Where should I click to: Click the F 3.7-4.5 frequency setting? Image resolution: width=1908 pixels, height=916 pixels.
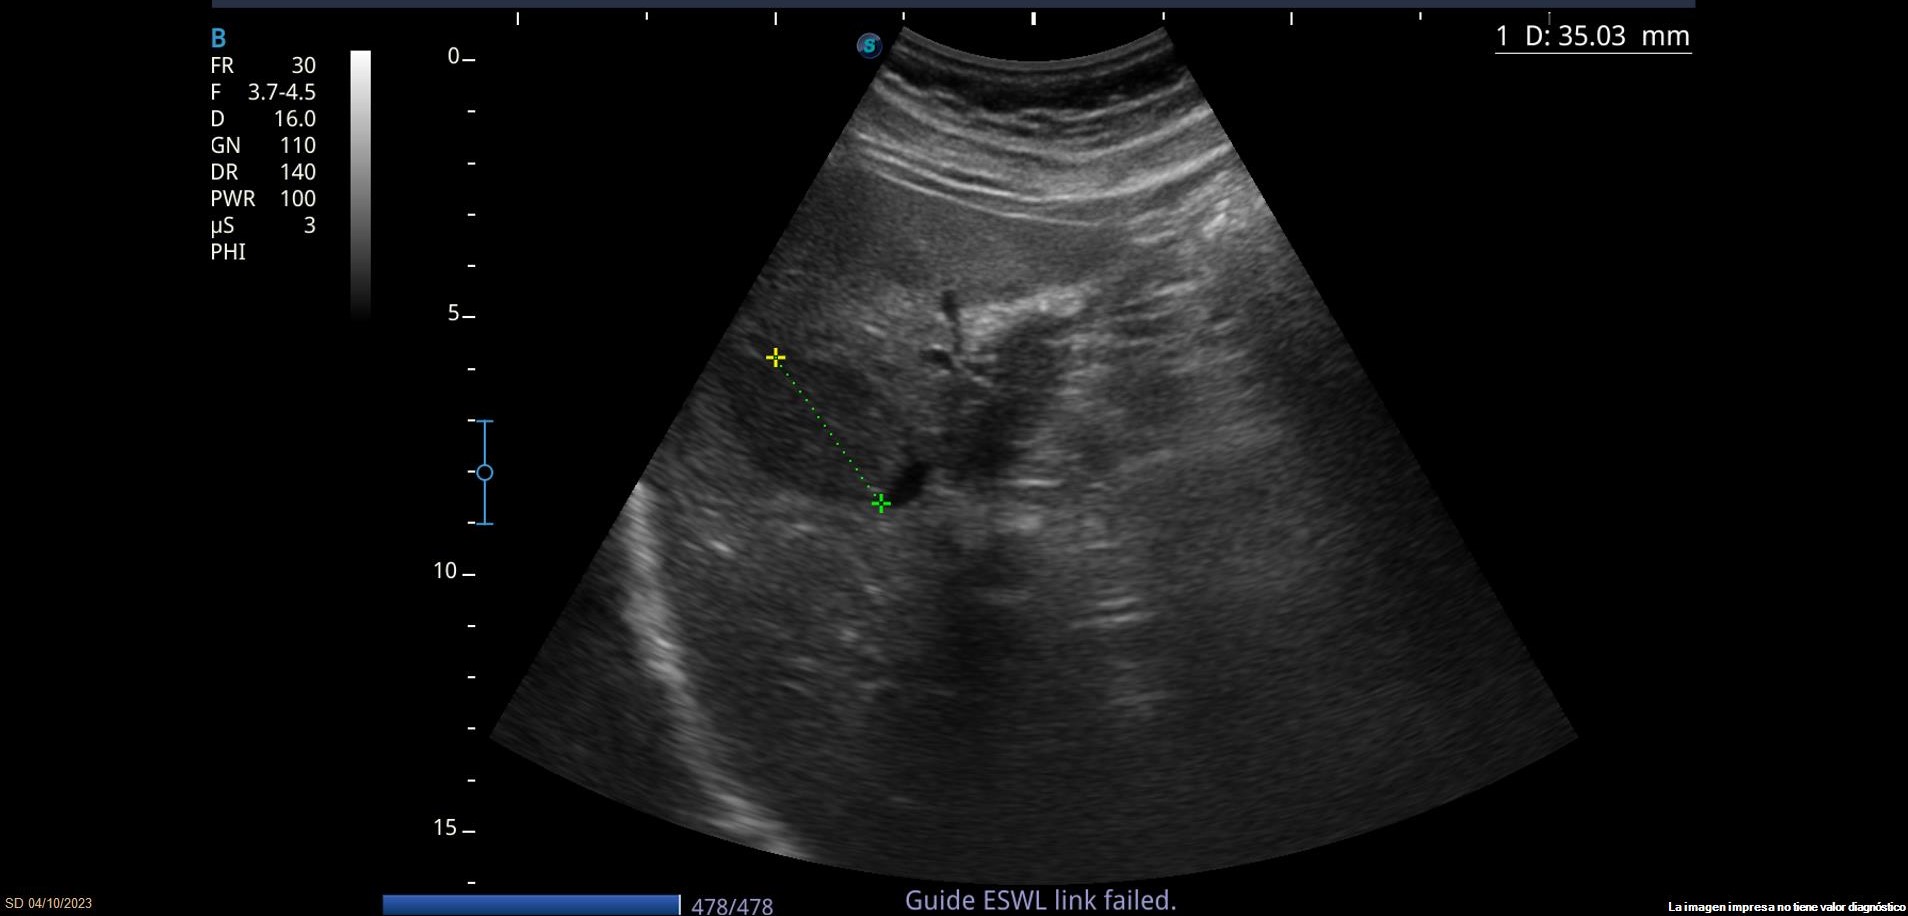point(263,92)
